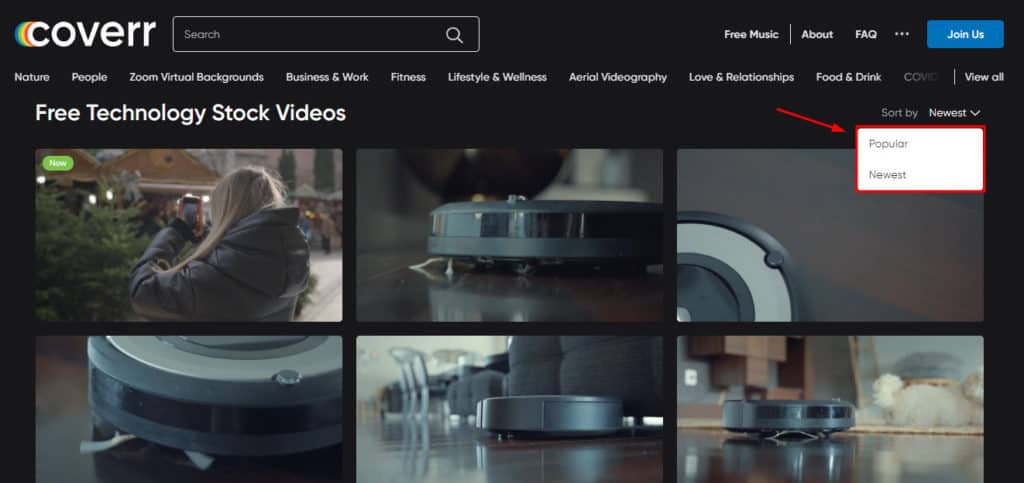Click the Join Us button
Screen dimensions: 1024x483
click(x=964, y=34)
